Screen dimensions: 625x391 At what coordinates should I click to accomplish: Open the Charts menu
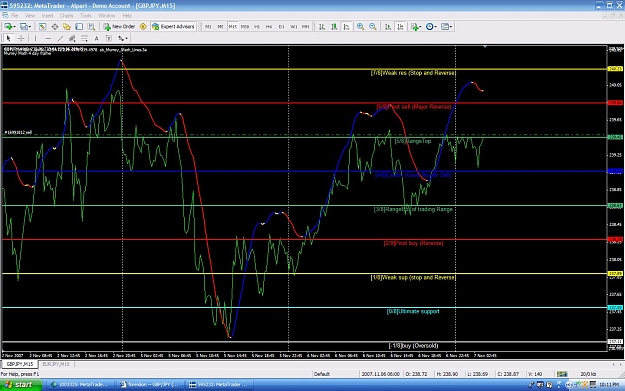[x=66, y=16]
